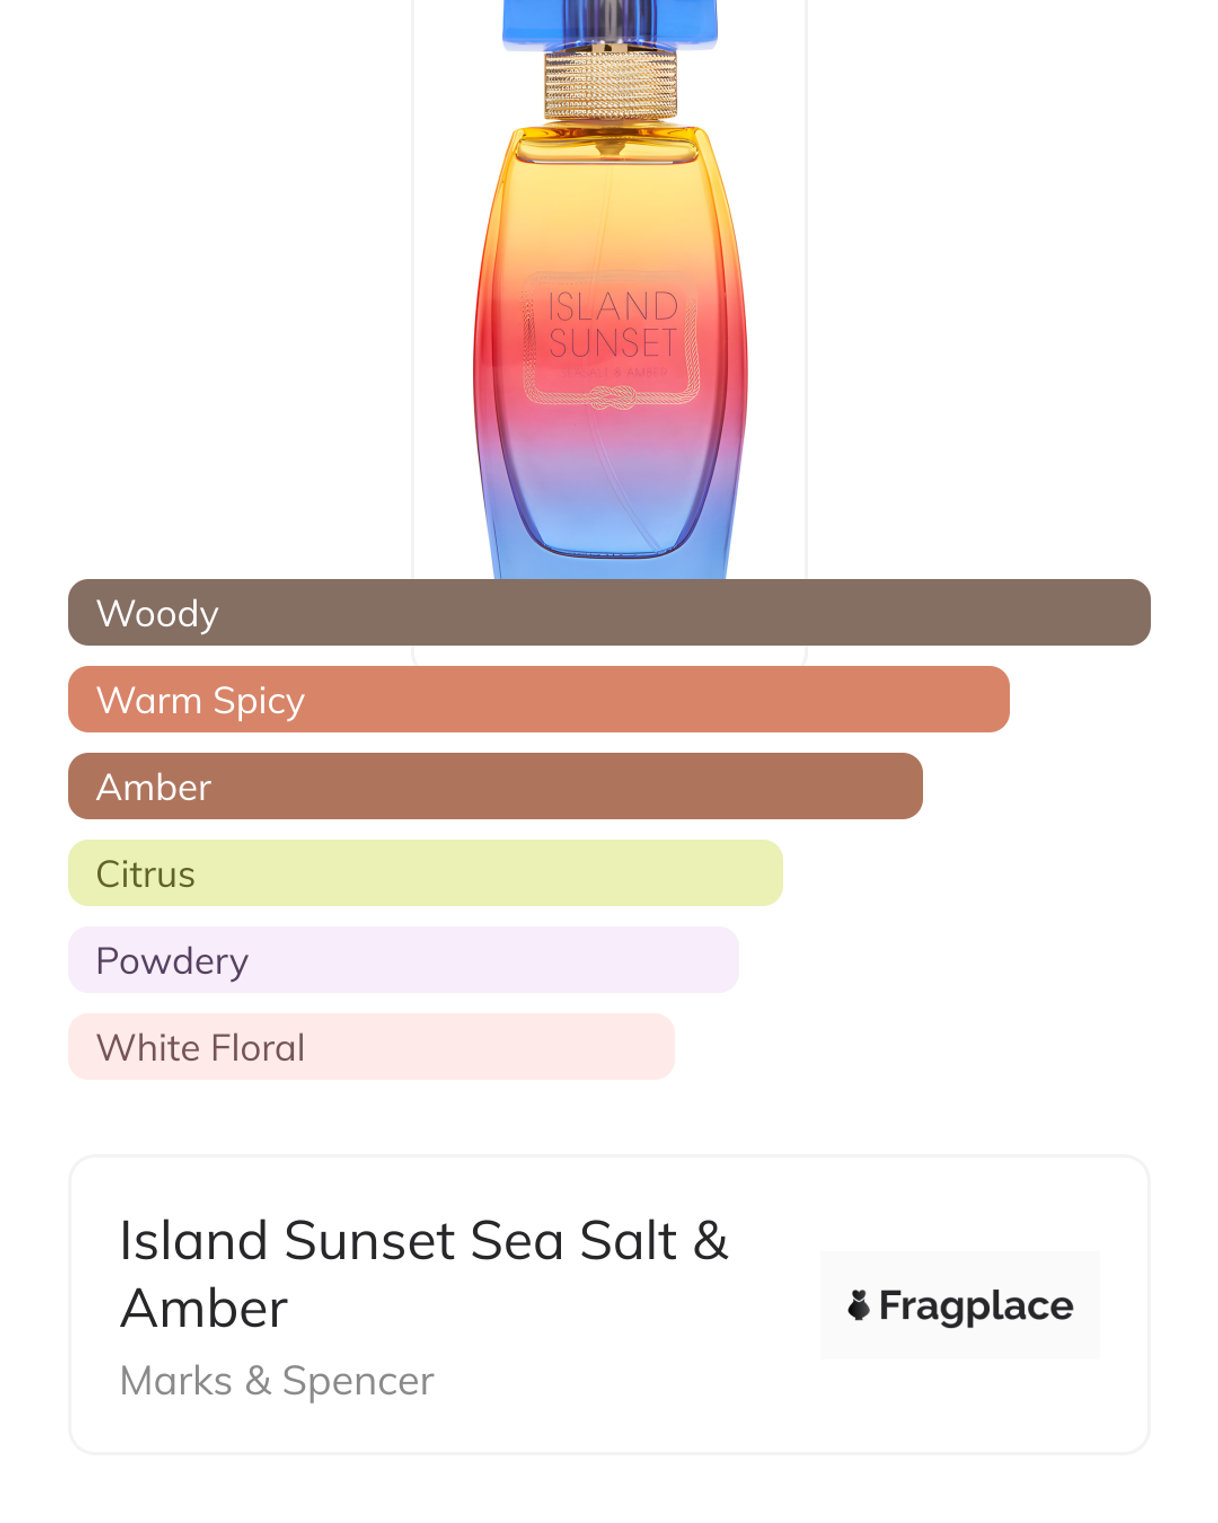Select the pink White Floral accord bar
This screenshot has height=1523, width=1218.
tap(371, 1048)
